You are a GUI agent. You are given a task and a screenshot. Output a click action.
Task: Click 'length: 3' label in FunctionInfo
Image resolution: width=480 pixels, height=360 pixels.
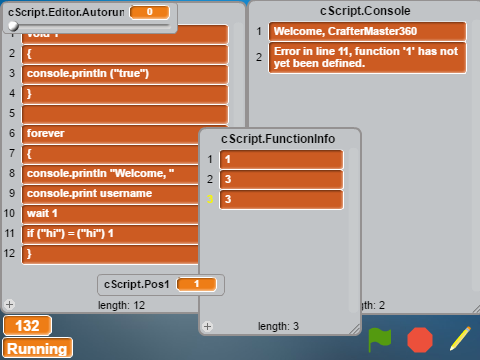(x=278, y=326)
